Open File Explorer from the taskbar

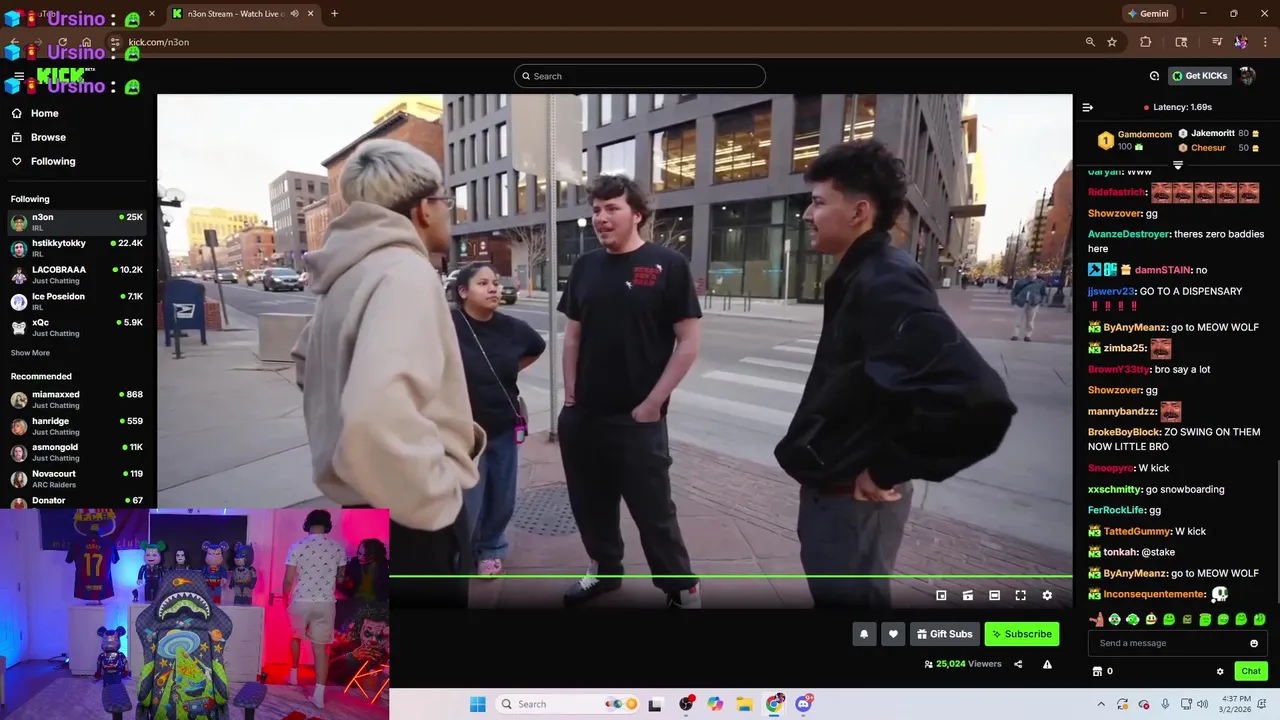point(745,704)
